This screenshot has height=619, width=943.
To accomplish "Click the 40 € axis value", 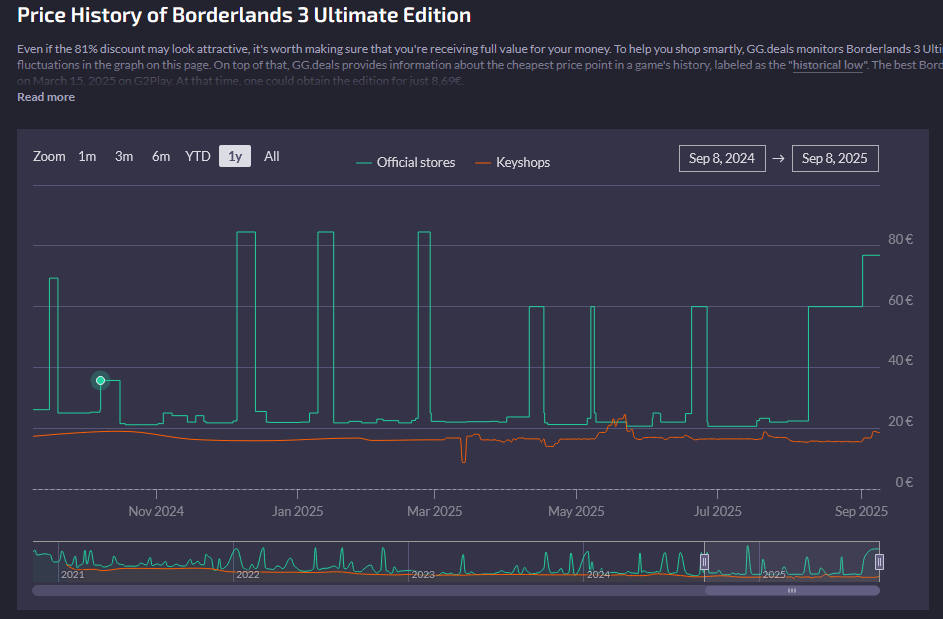I will tap(900, 360).
